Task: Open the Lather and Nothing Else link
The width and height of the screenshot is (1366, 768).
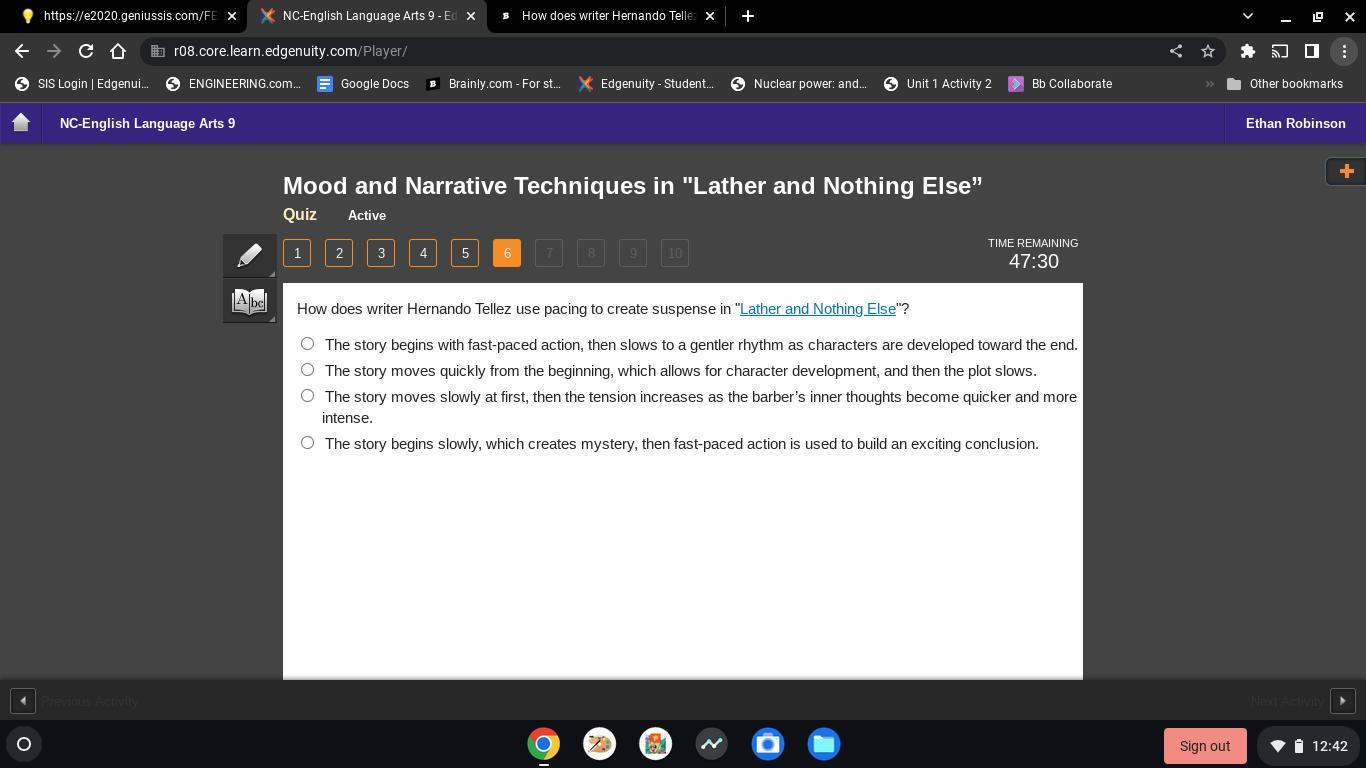Action: point(817,309)
